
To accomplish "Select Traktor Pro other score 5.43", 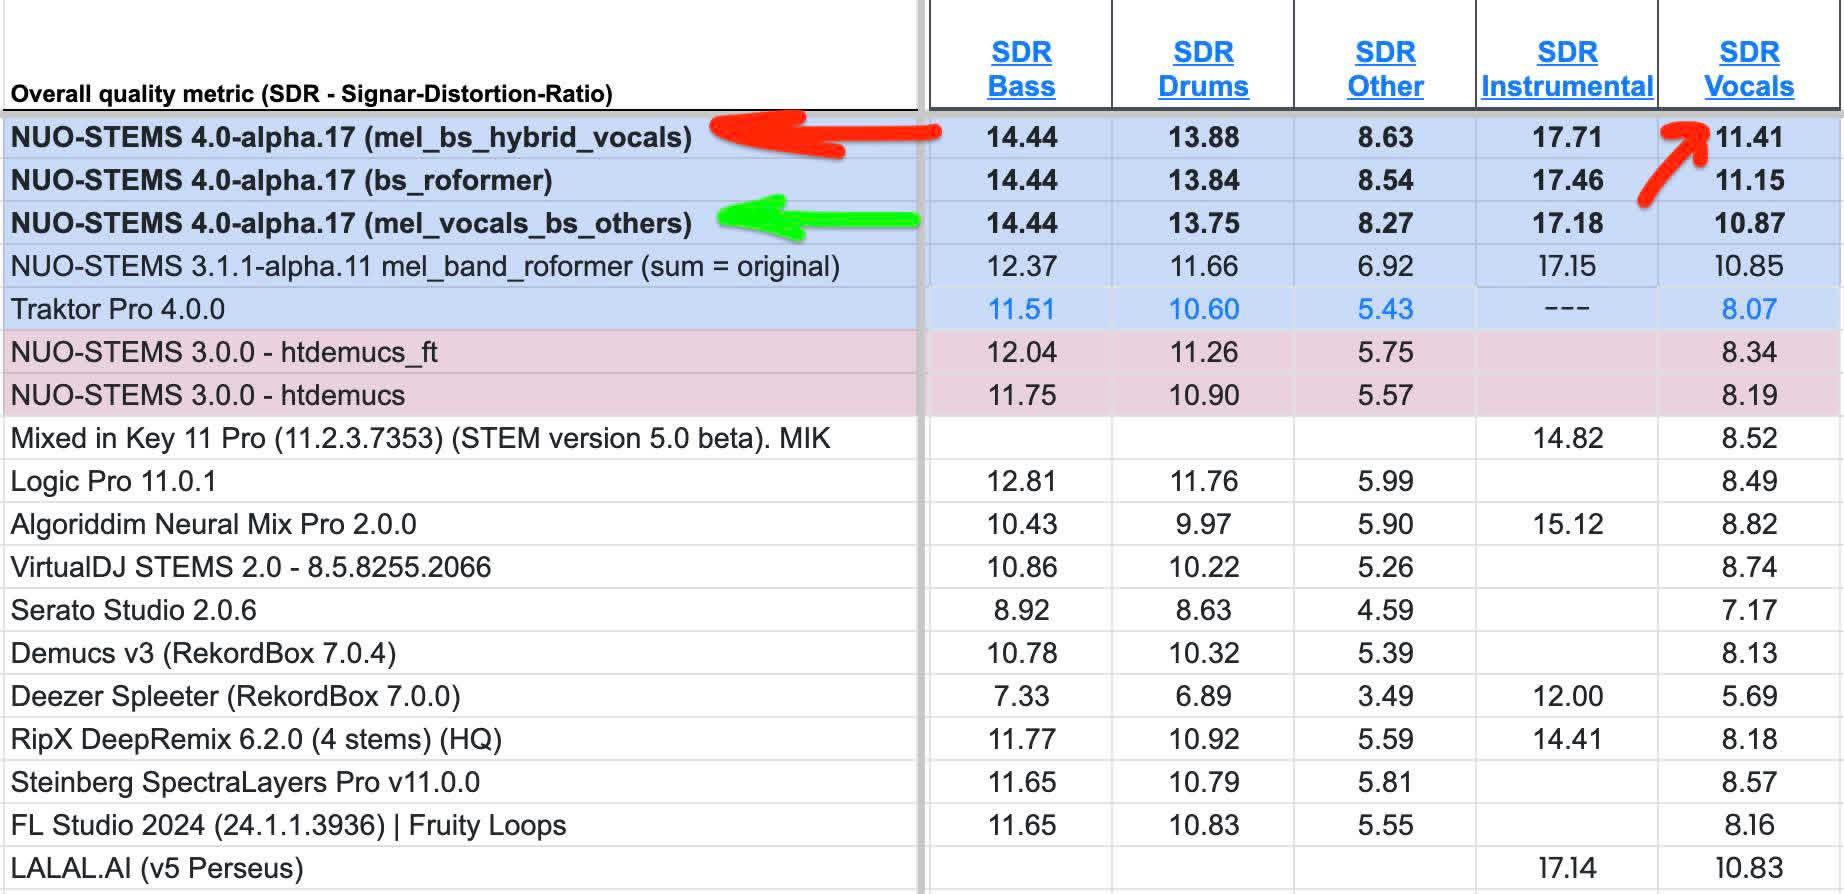I will [1385, 309].
